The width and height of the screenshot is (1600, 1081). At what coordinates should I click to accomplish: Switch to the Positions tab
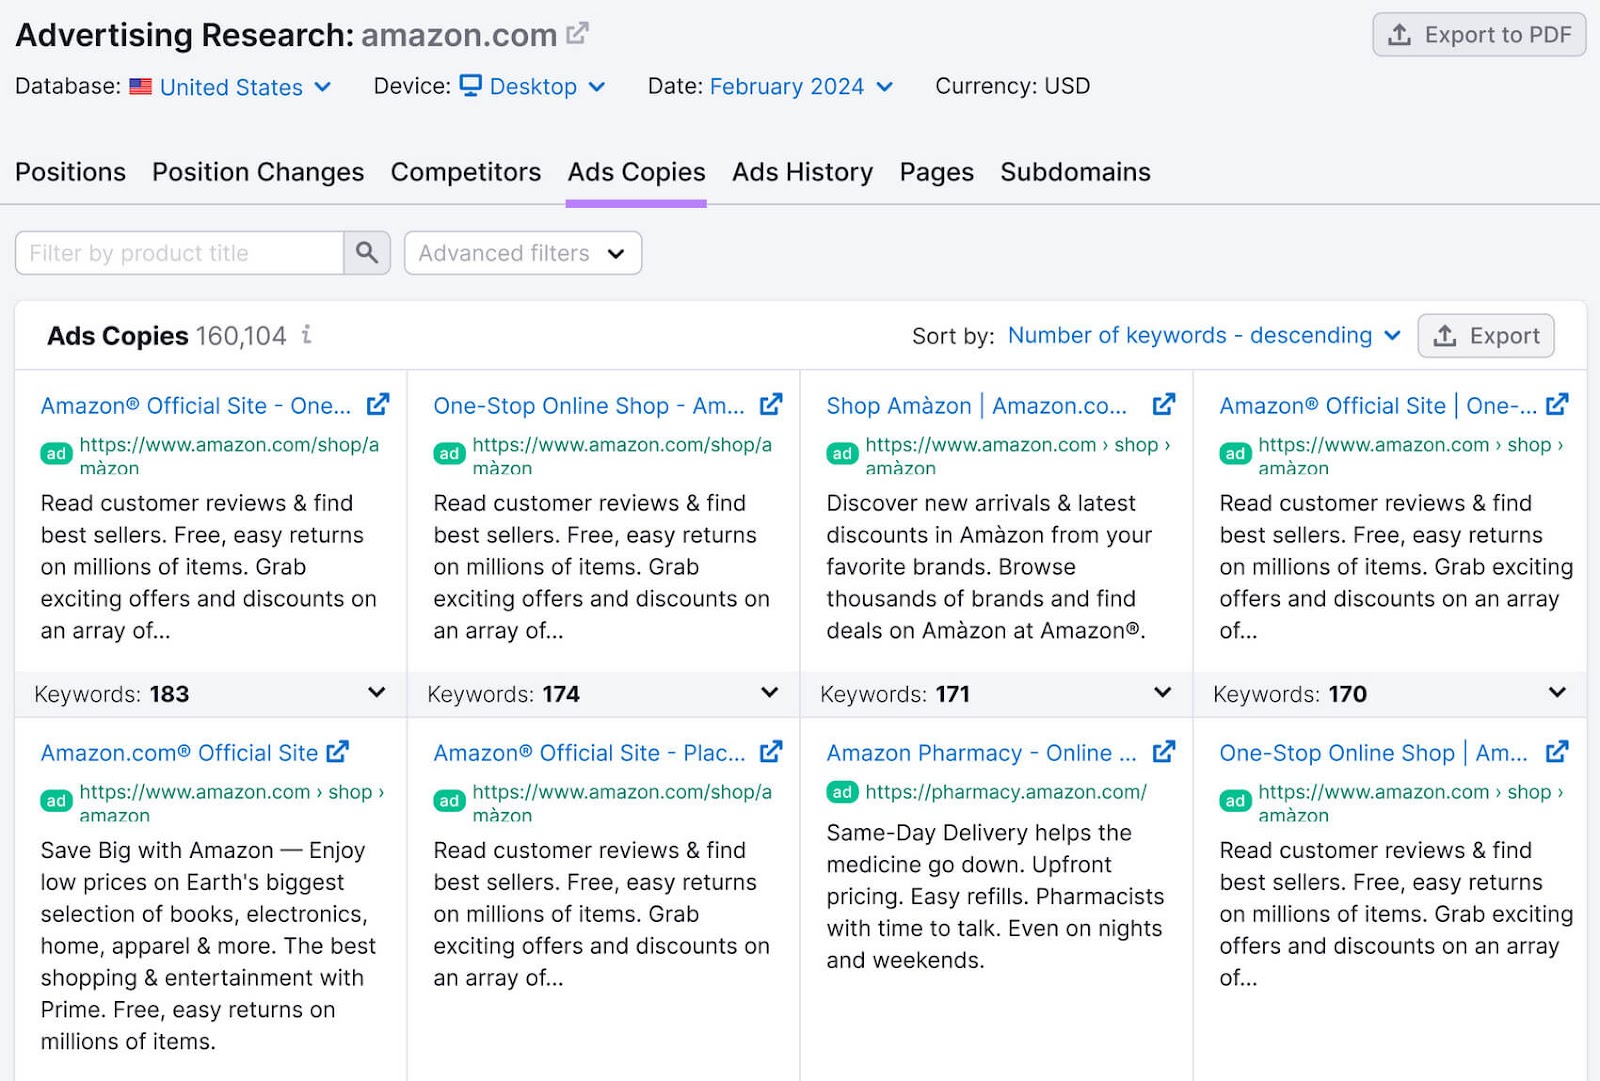click(70, 172)
